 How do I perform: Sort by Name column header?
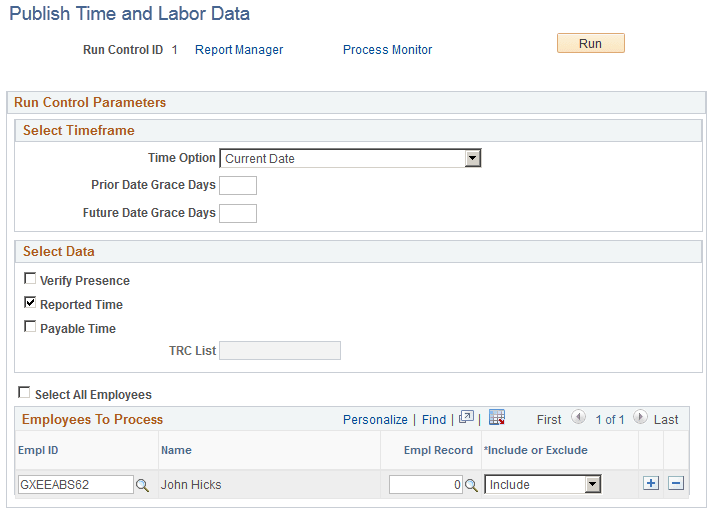(176, 450)
